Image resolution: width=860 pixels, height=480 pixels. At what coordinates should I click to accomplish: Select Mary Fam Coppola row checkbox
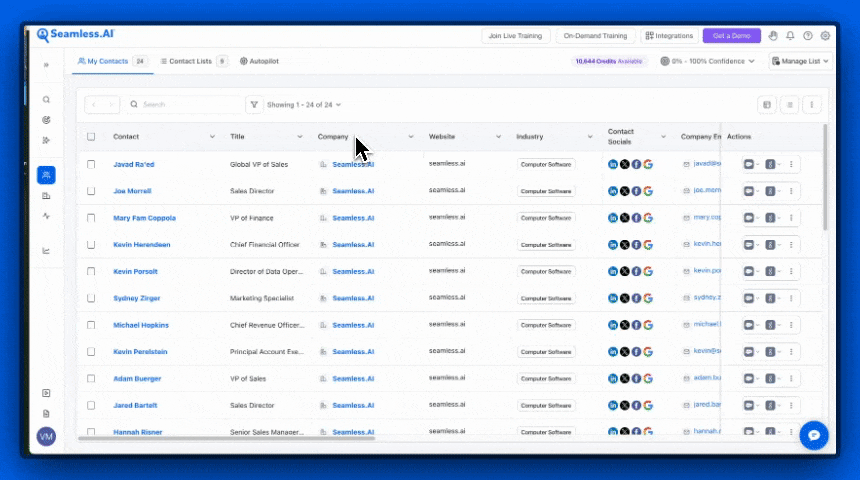tap(91, 218)
